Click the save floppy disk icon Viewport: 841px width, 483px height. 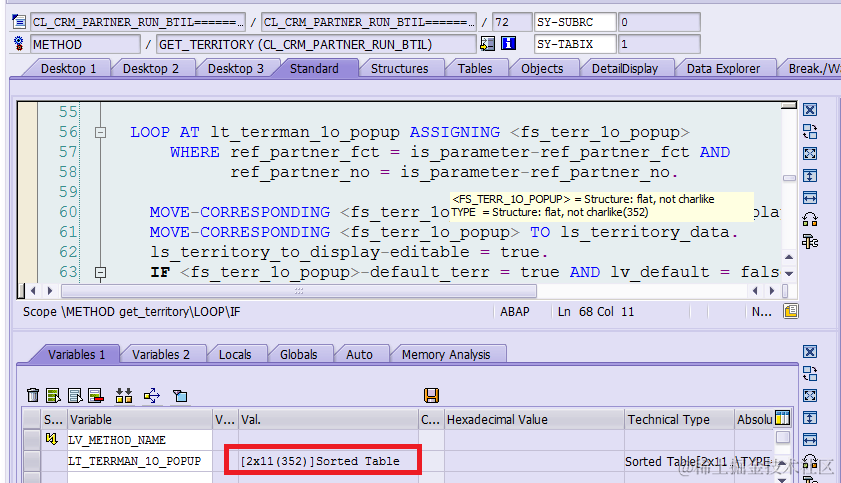click(x=431, y=396)
